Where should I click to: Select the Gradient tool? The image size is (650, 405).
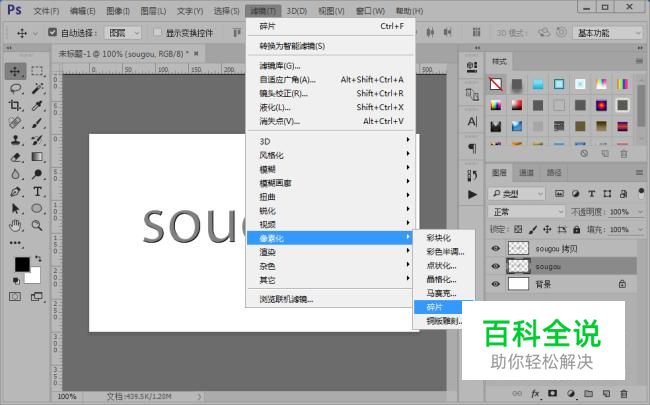coord(37,157)
